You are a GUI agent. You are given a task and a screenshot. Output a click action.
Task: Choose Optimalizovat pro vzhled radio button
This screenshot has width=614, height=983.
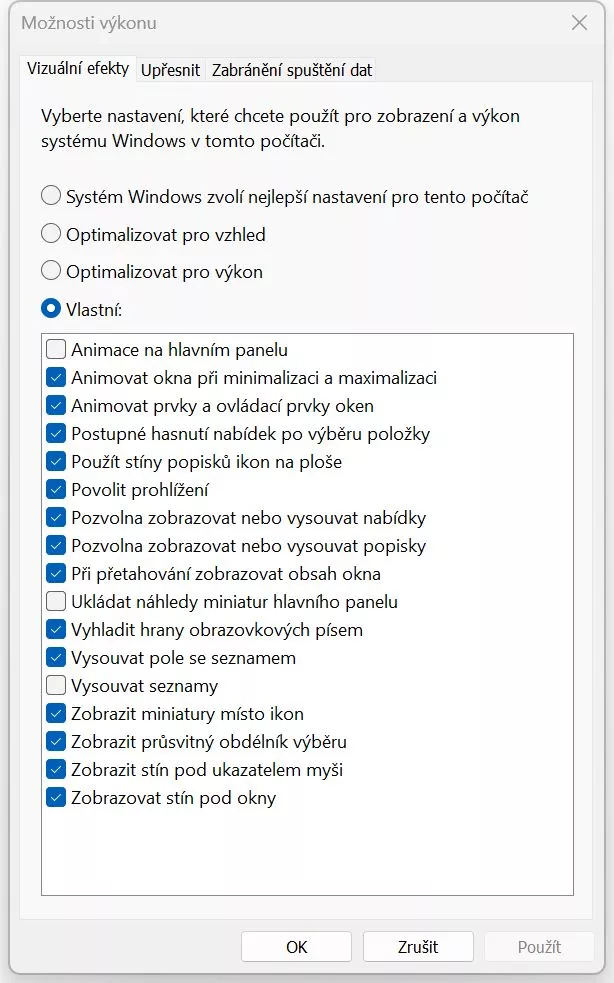pos(51,235)
